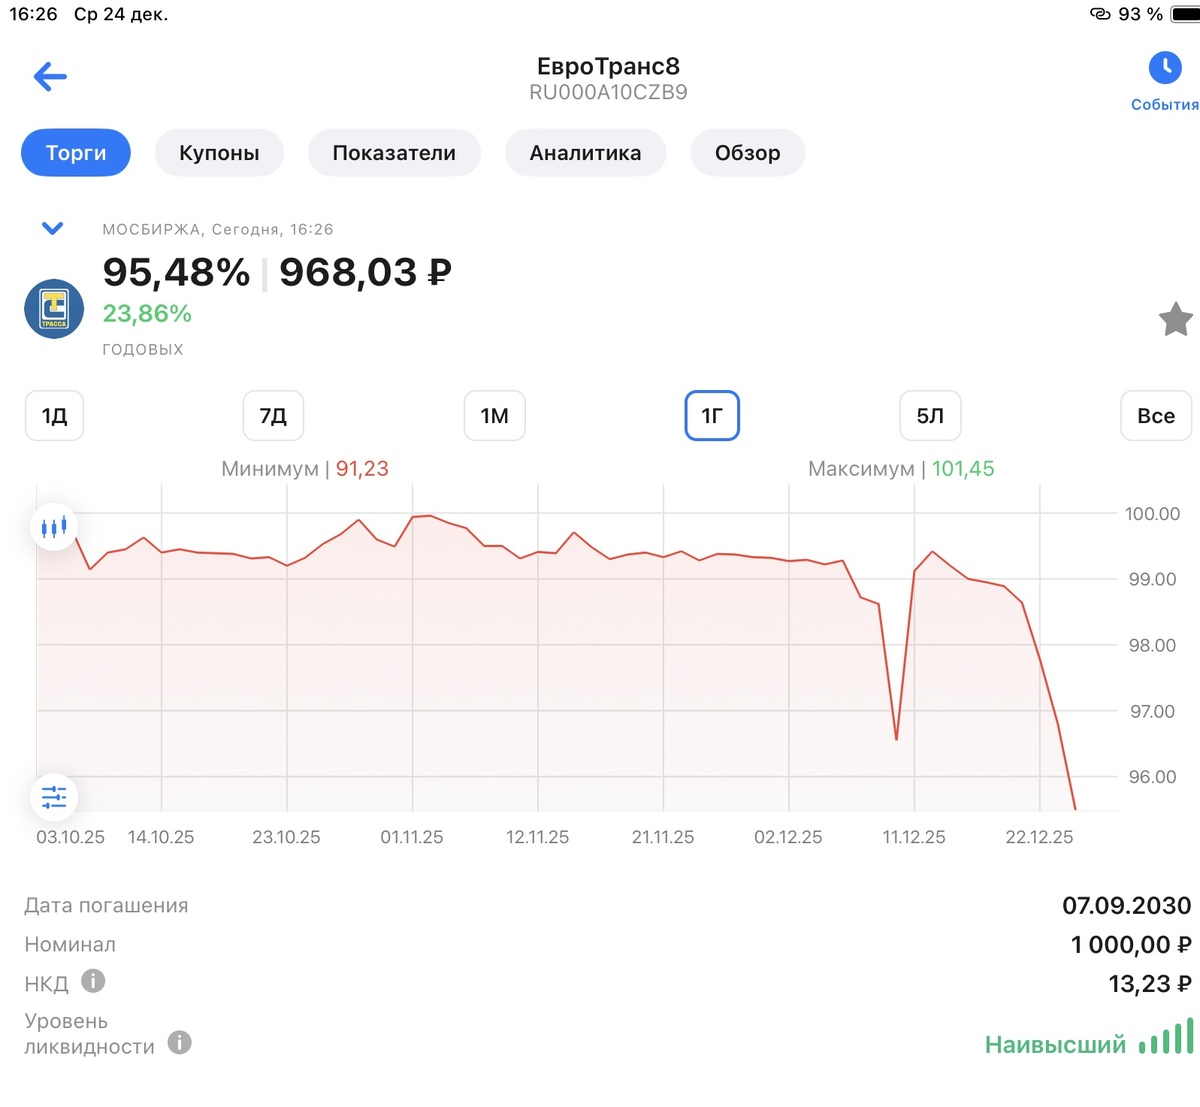Tap the 01.11.25 date axis label
Image resolution: width=1200 pixels, height=1107 pixels.
[x=412, y=837]
